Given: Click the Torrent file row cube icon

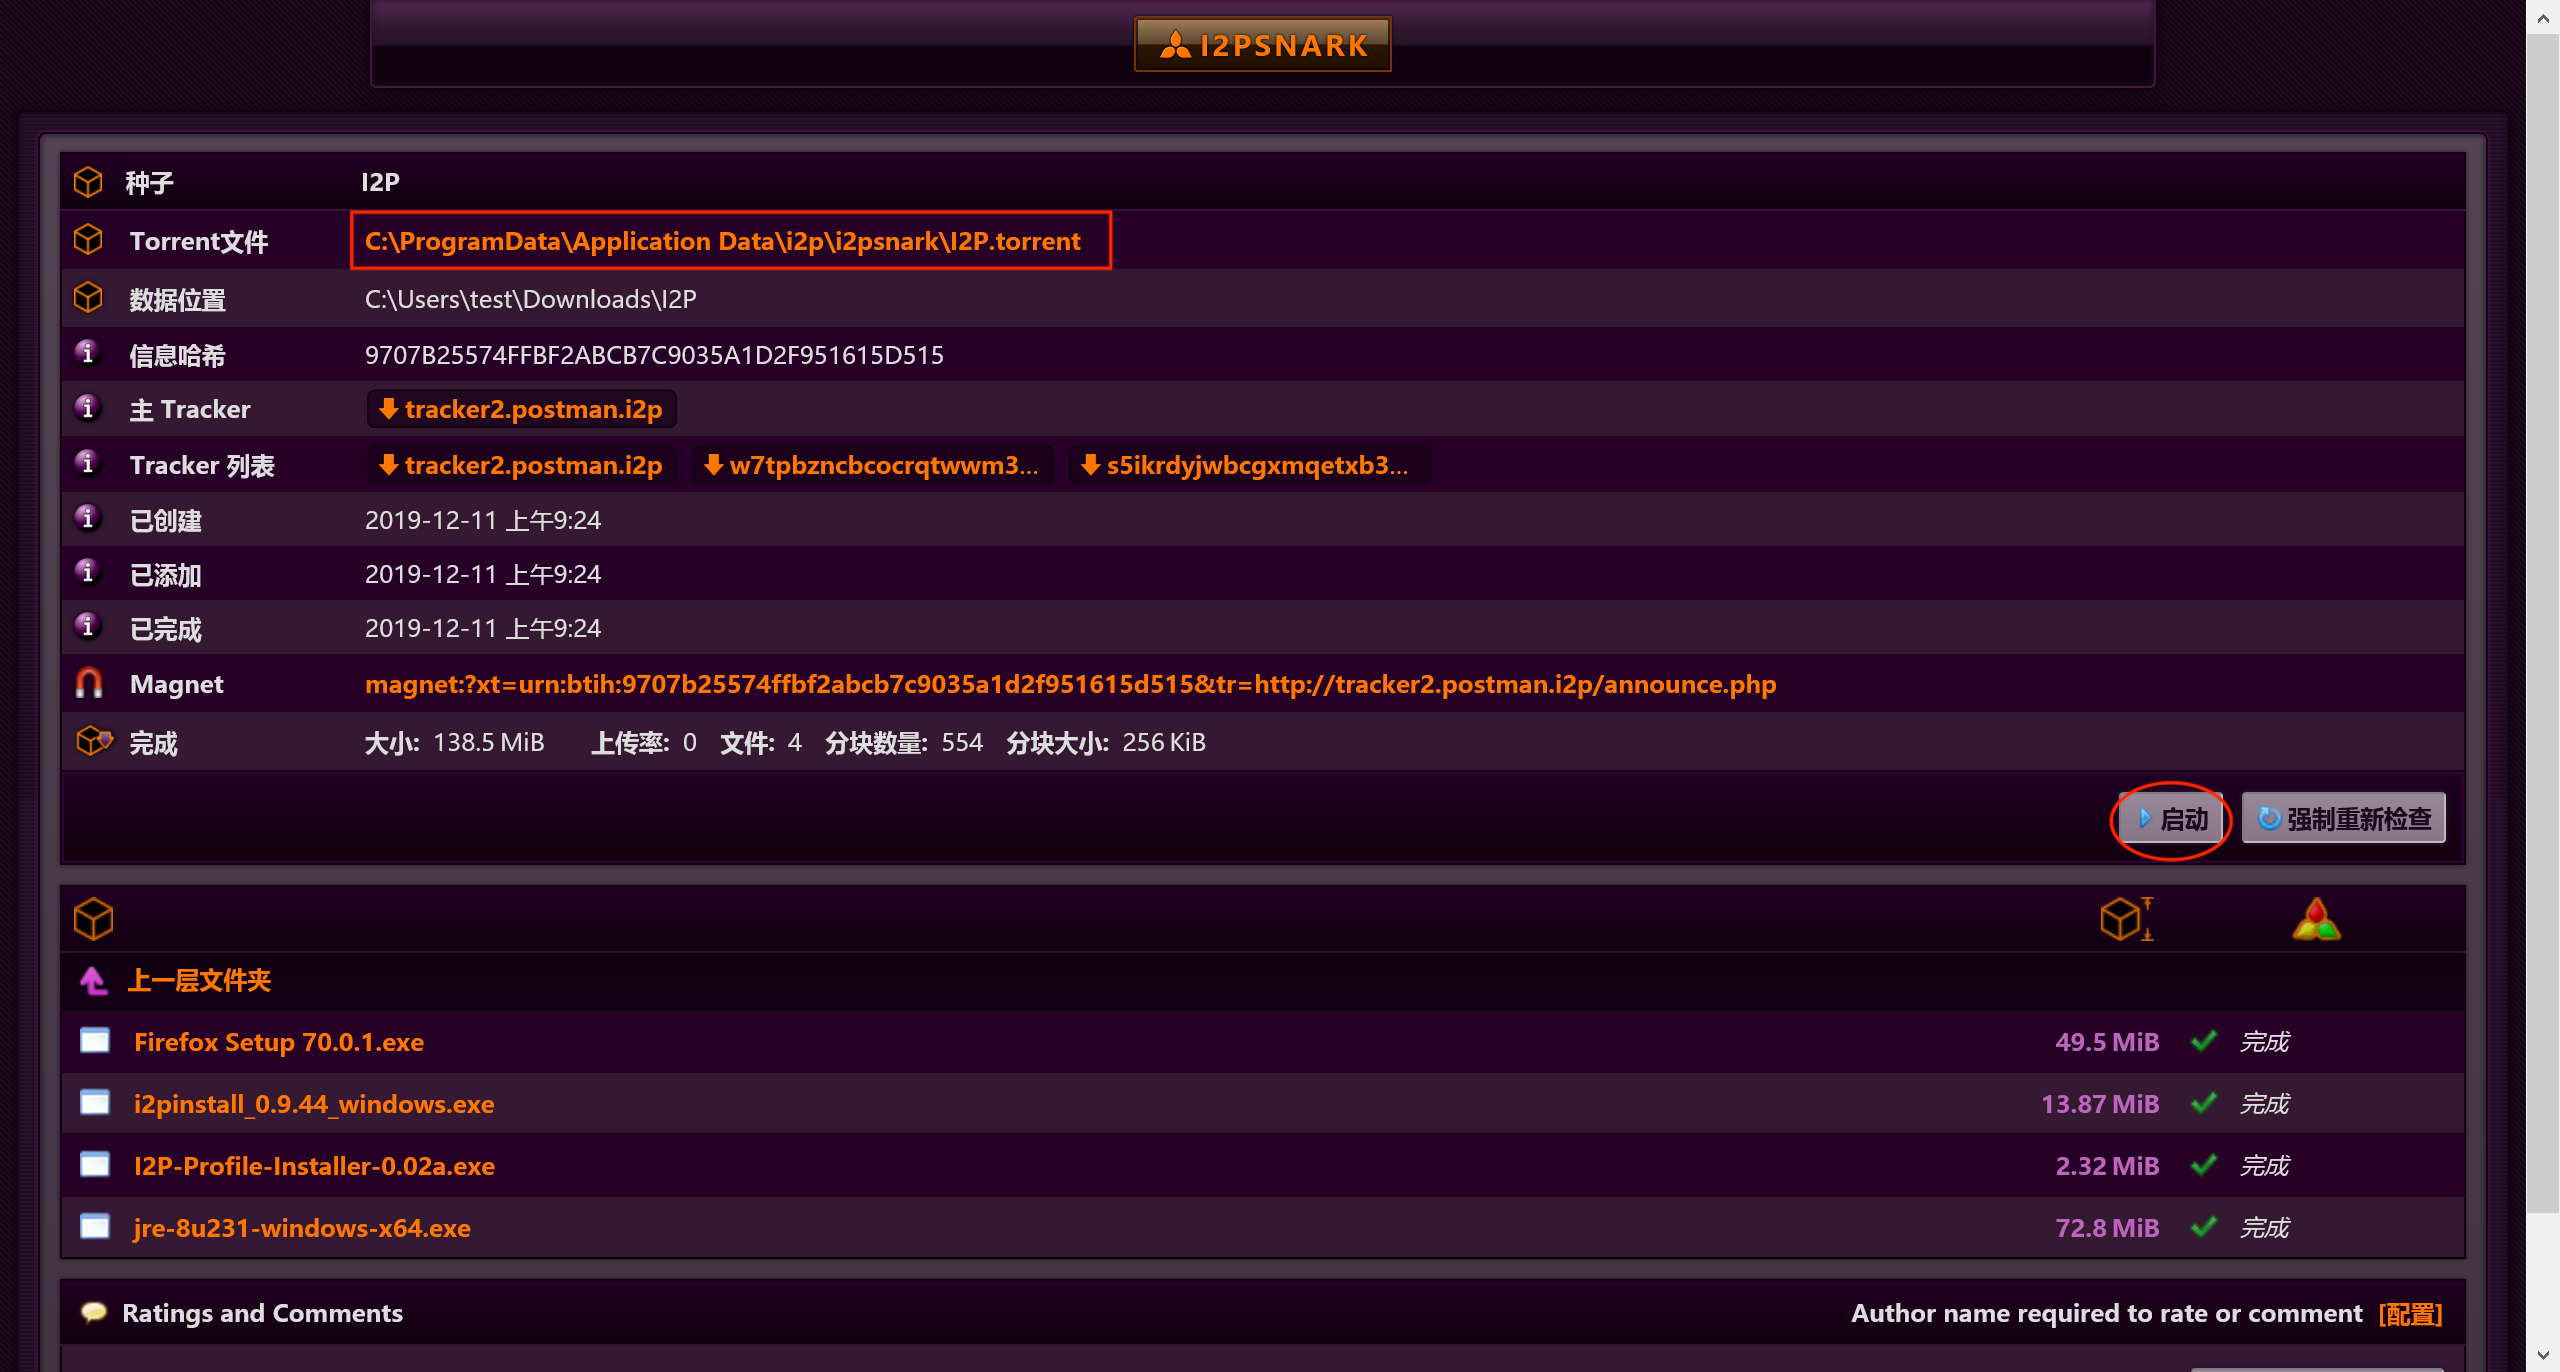Looking at the screenshot, I should 88,240.
